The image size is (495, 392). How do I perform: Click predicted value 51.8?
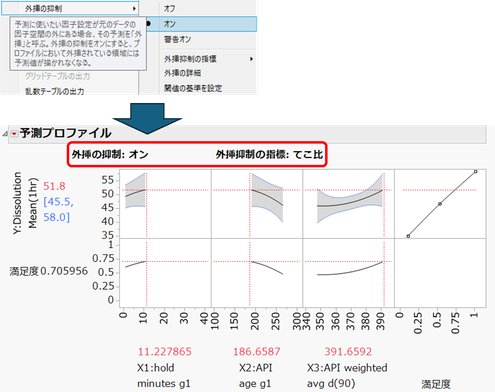(54, 186)
